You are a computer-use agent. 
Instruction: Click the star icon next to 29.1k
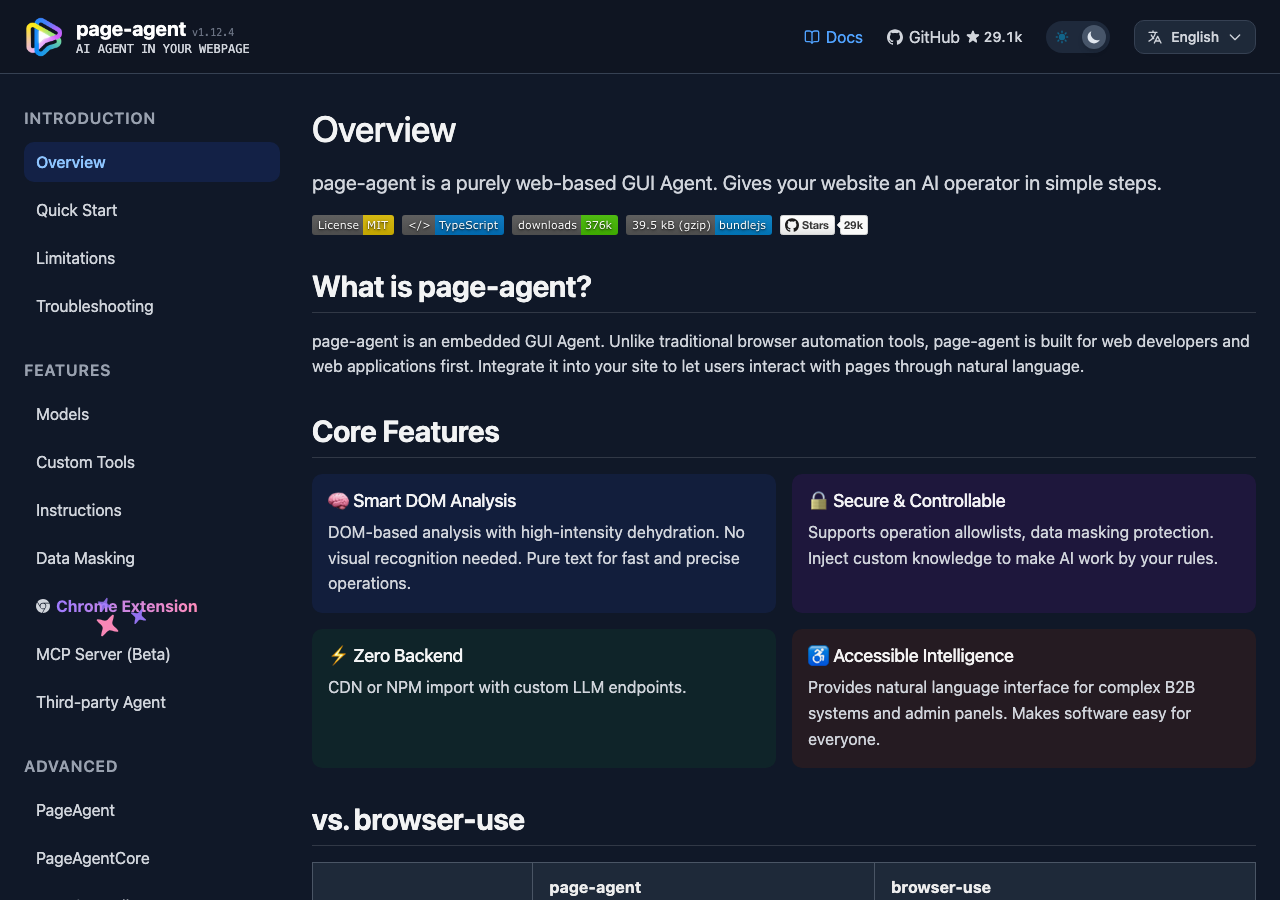coord(973,37)
